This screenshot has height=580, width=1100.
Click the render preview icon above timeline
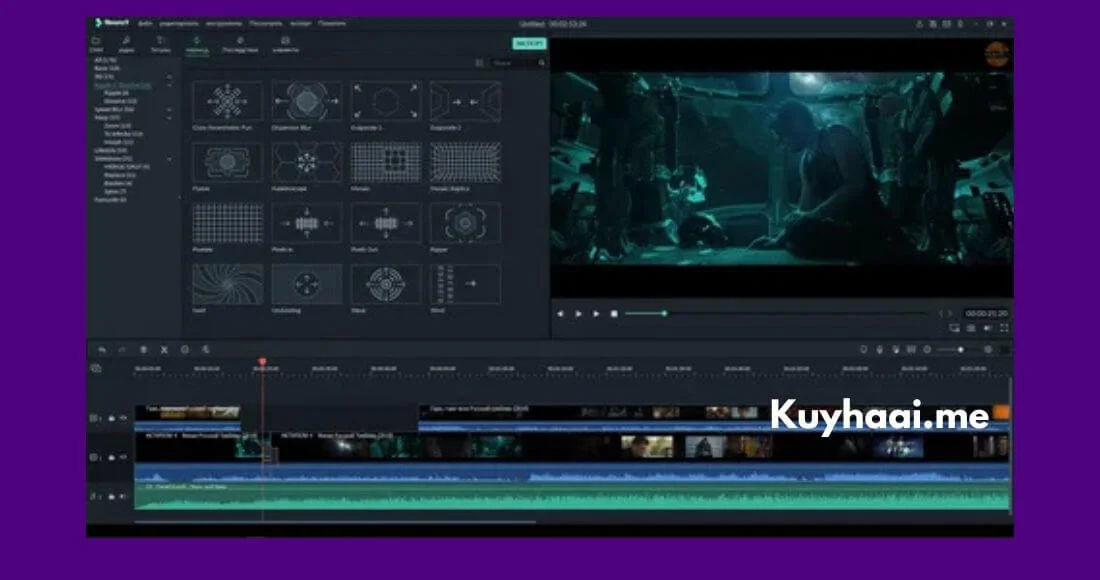pyautogui.click(x=864, y=349)
